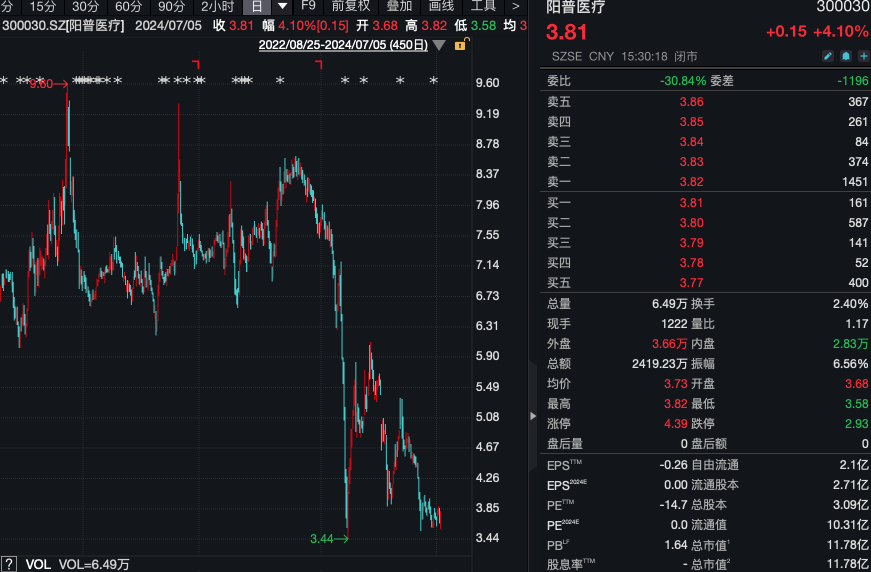Click the 9.19 axis price label
This screenshot has width=871, height=572.
tap(488, 114)
